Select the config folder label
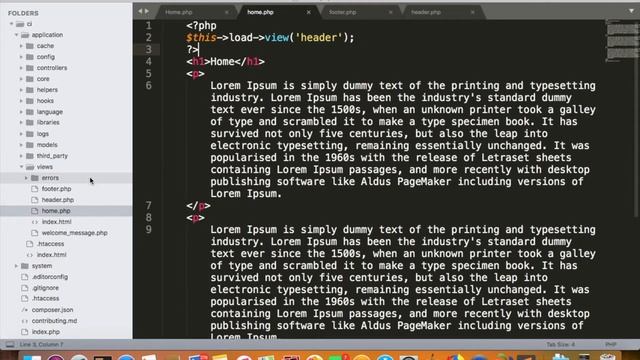The height and width of the screenshot is (360, 640). pos(46,57)
